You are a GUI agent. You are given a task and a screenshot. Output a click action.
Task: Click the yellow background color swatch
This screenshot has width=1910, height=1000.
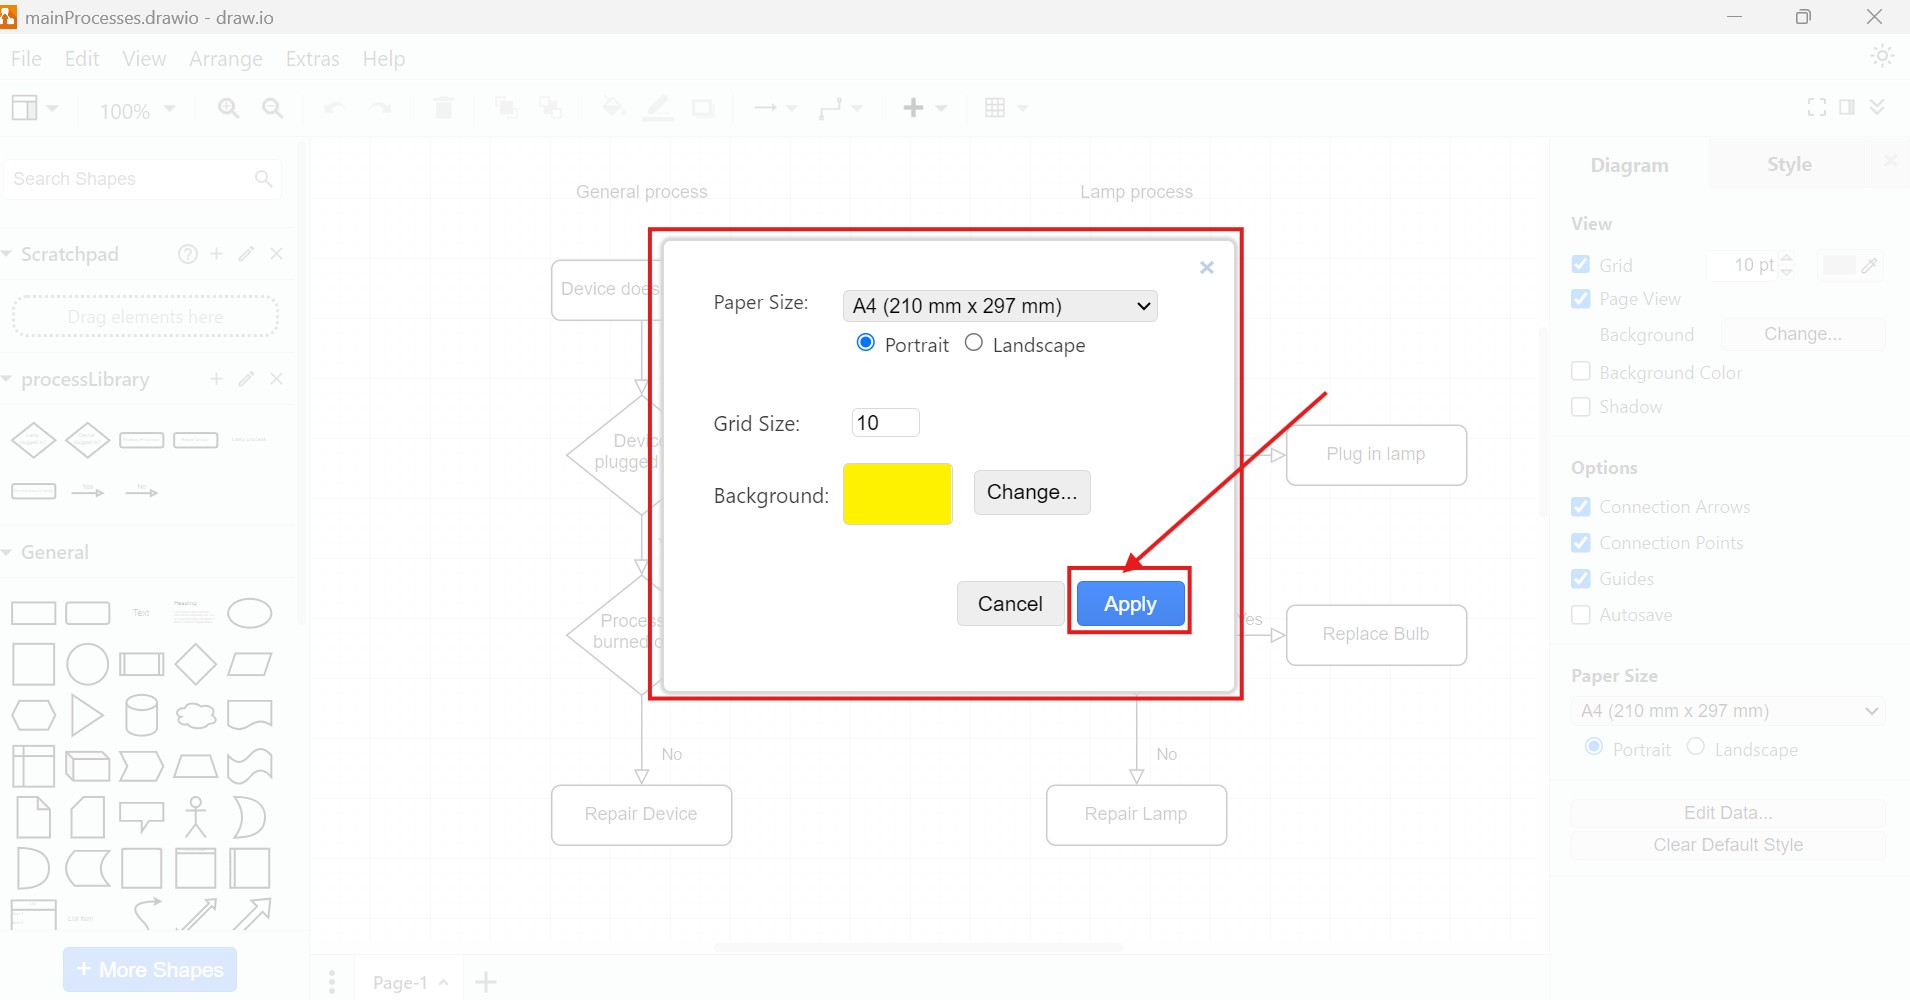click(x=896, y=494)
